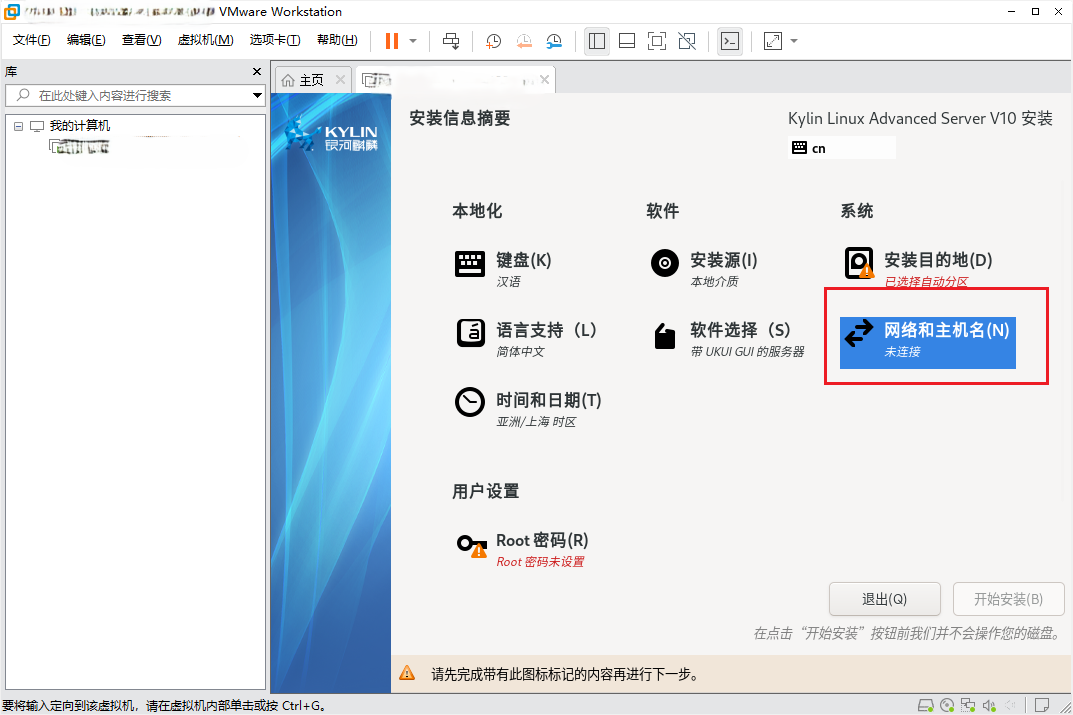This screenshot has width=1073, height=715.
Task: Click the stretch guest display icon
Action: click(x=773, y=41)
